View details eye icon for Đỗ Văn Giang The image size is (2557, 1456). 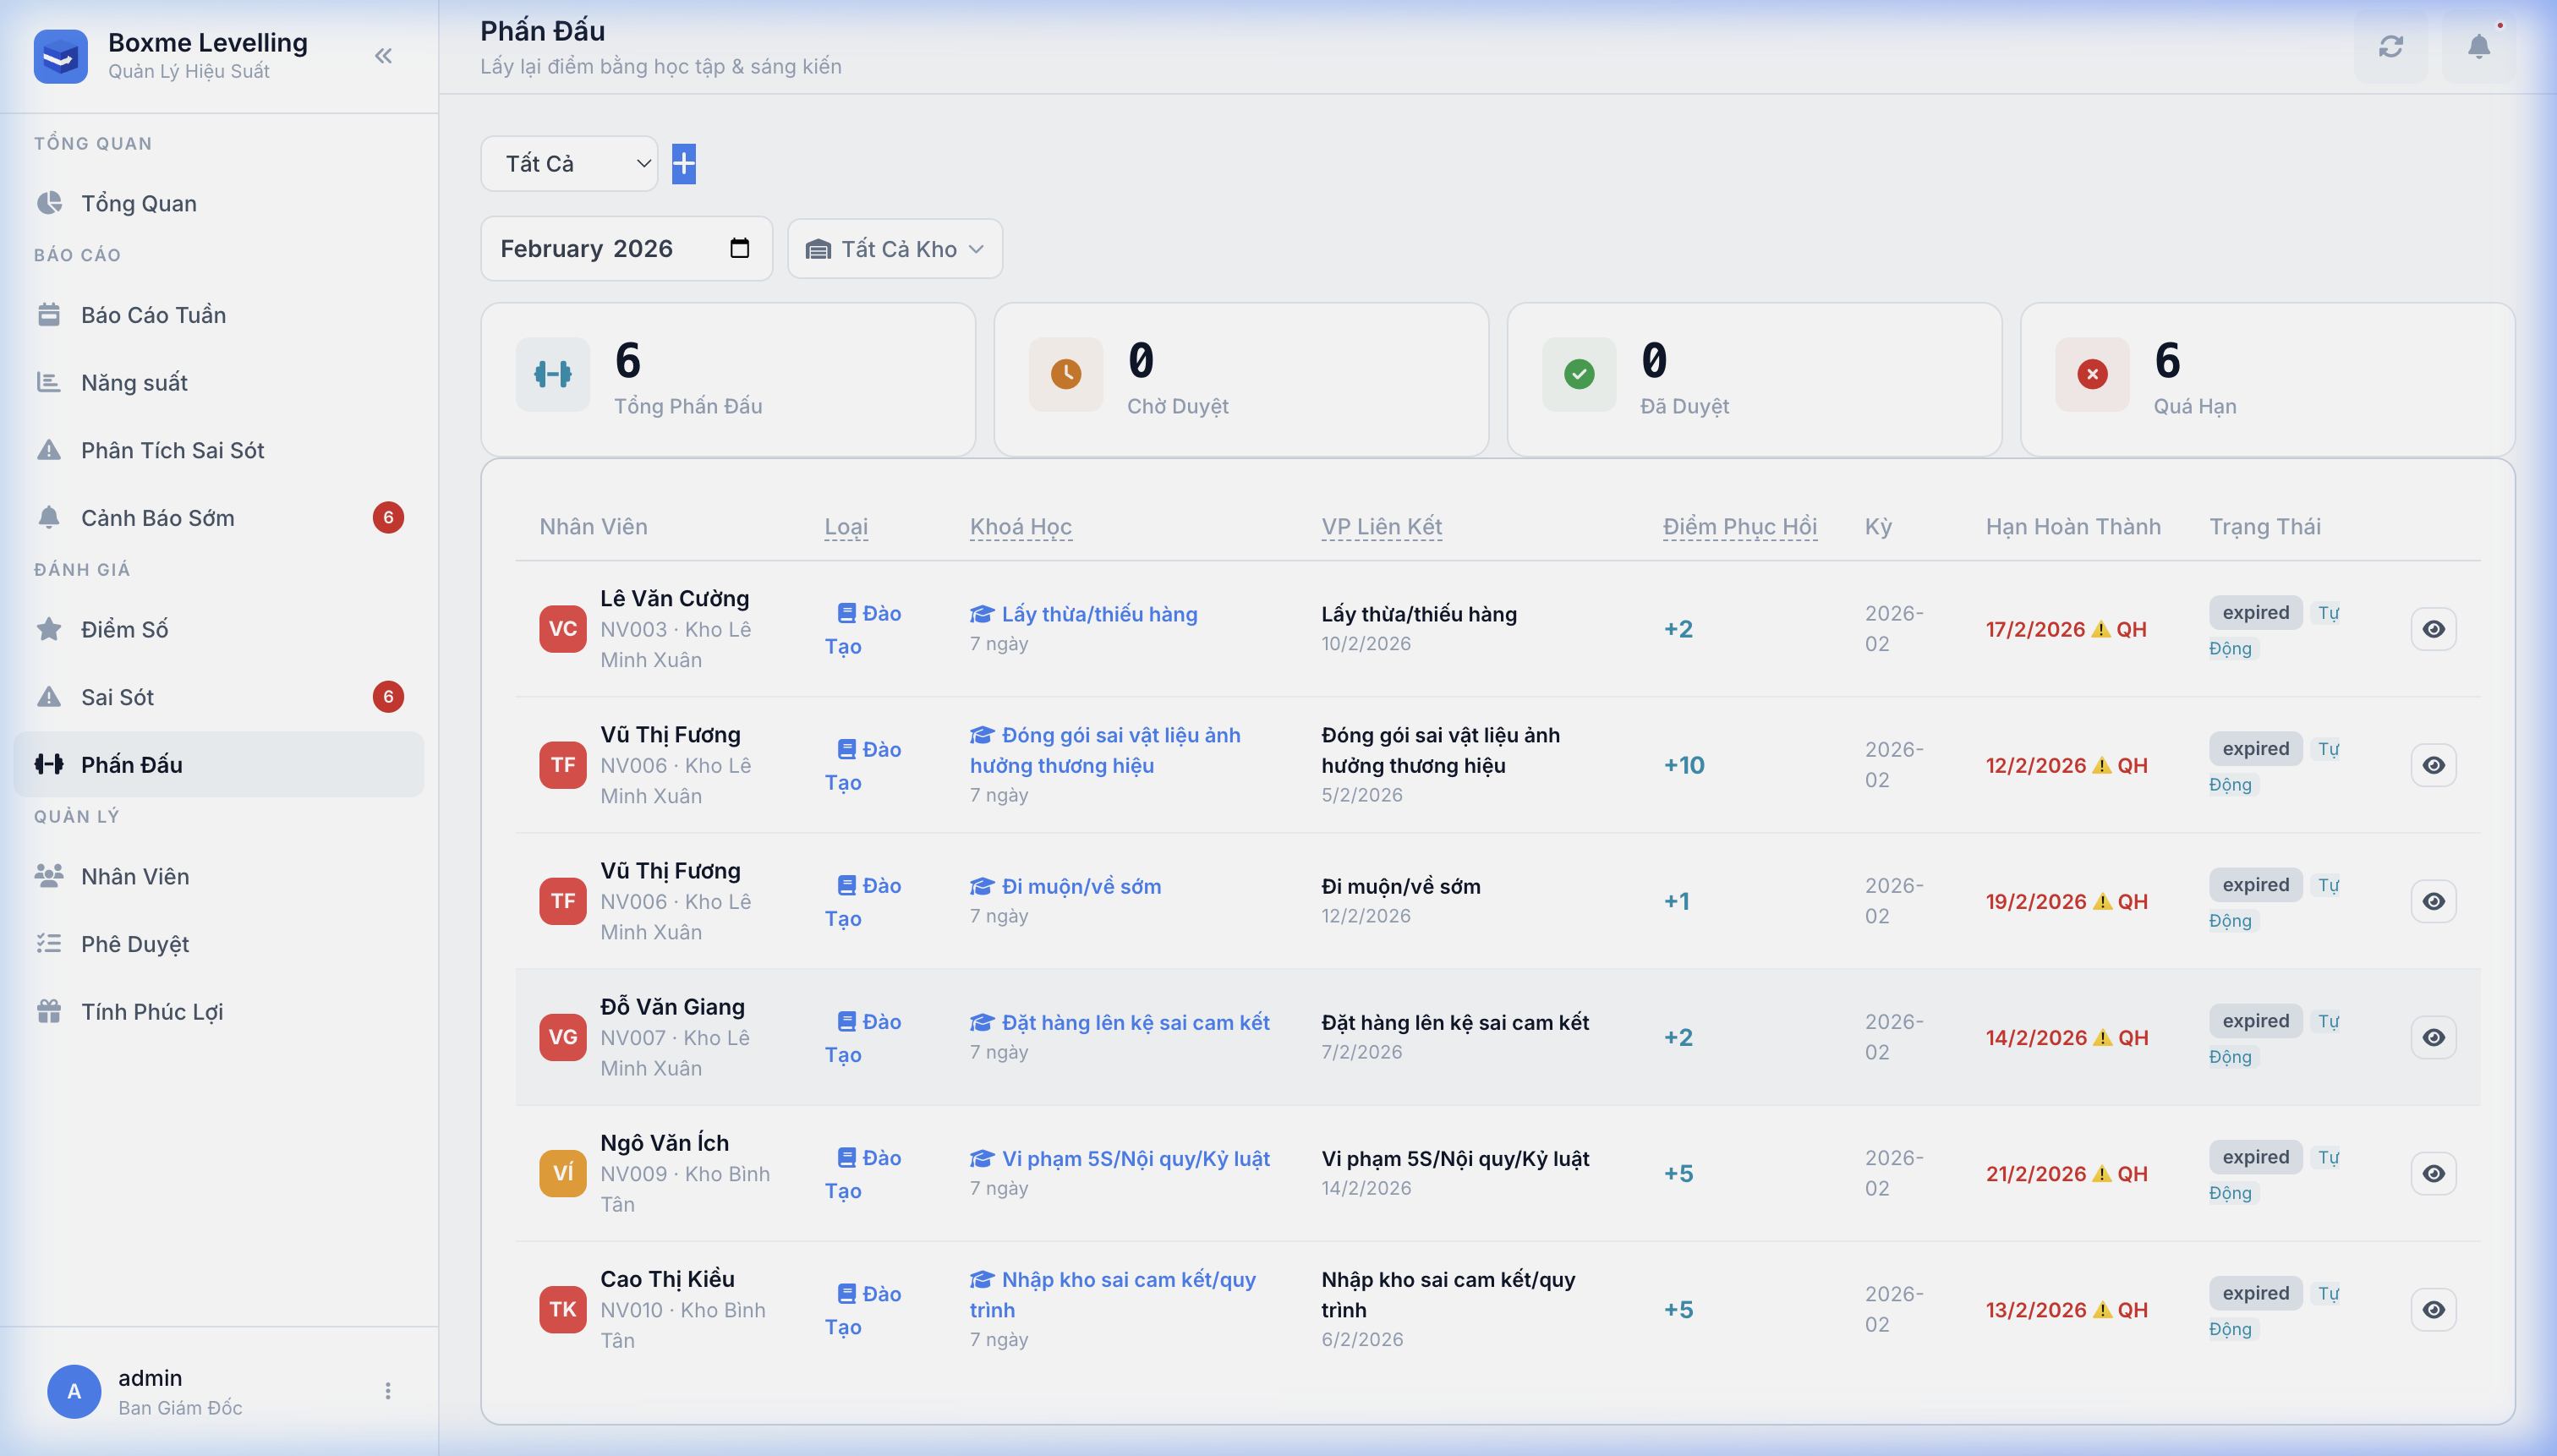tap(2433, 1037)
